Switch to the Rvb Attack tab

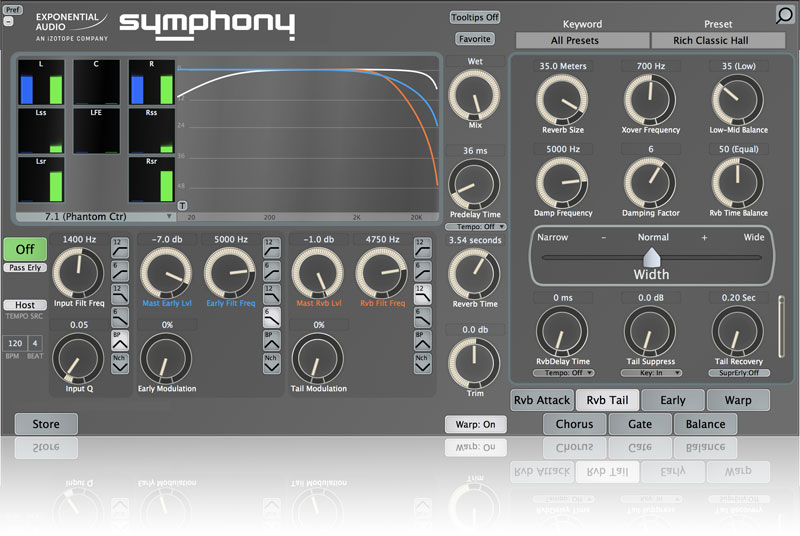(x=541, y=400)
